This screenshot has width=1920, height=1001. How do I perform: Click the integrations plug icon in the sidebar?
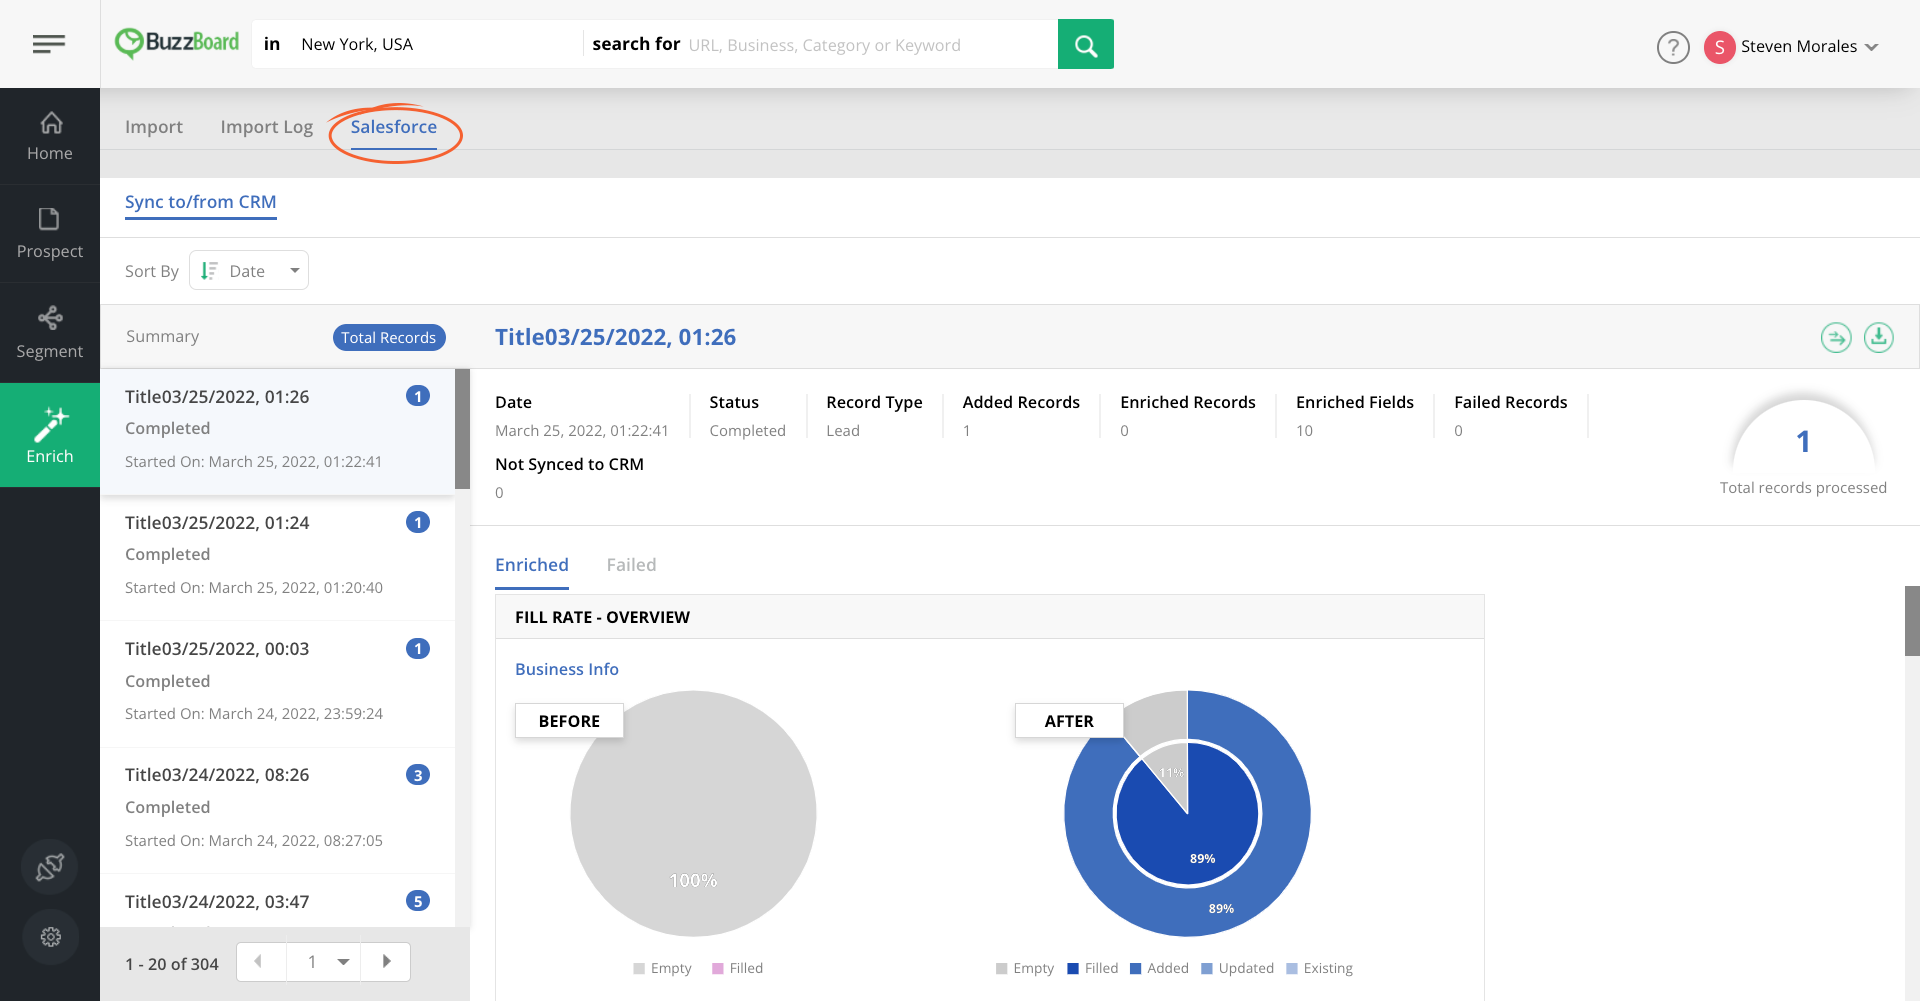(x=50, y=867)
